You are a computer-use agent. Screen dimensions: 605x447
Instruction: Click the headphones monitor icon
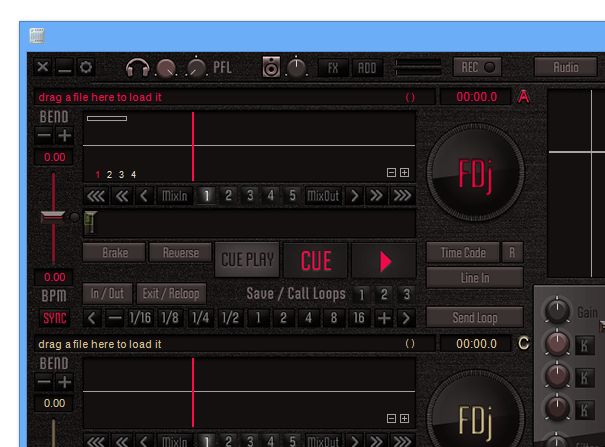click(137, 68)
